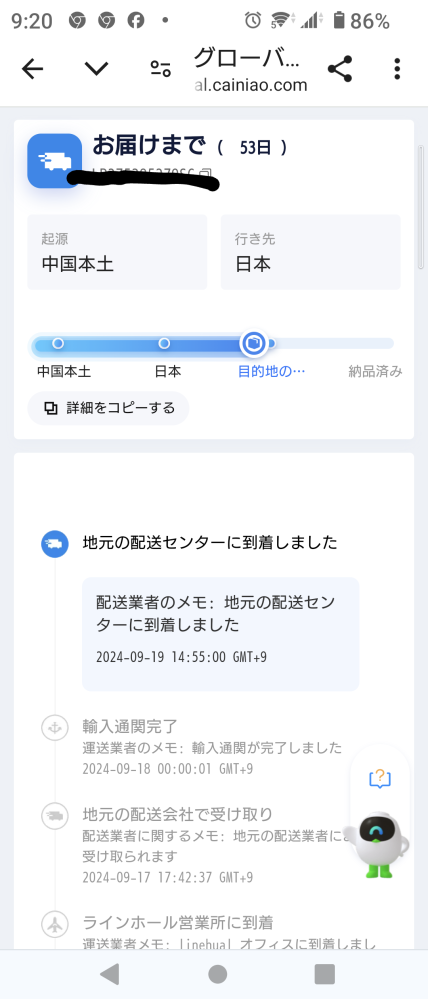Tap the 輸入通関完了 anchor icon
Screen dimensions: 428x999
[x=55, y=728]
